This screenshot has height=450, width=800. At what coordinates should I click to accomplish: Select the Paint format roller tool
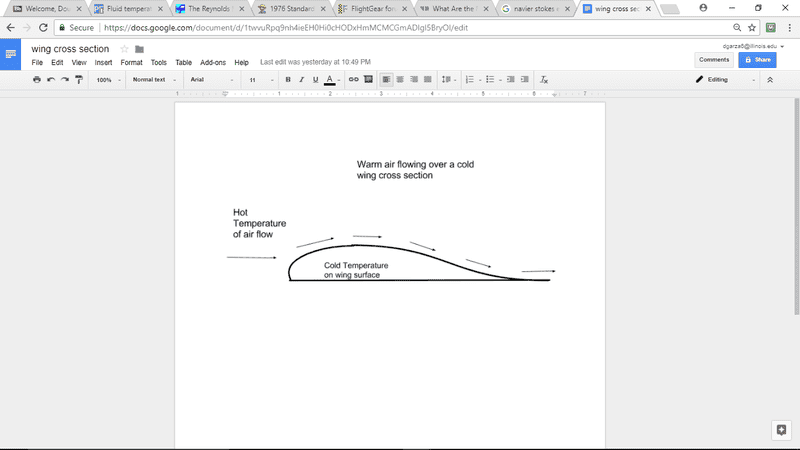(79, 79)
